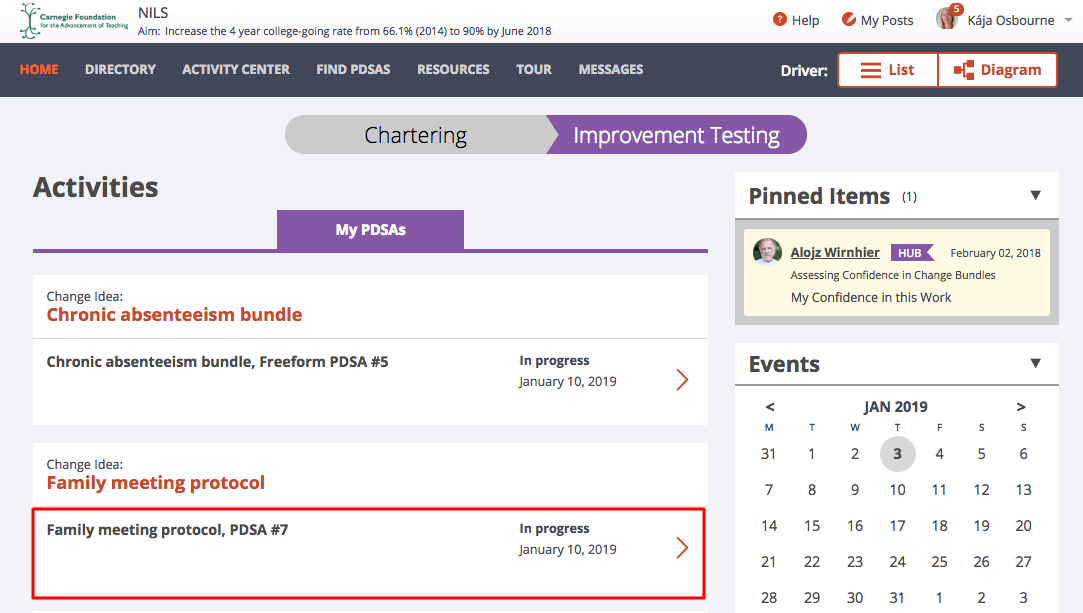Go to previous month in calendar
Image resolution: width=1083 pixels, height=613 pixels.
point(769,407)
